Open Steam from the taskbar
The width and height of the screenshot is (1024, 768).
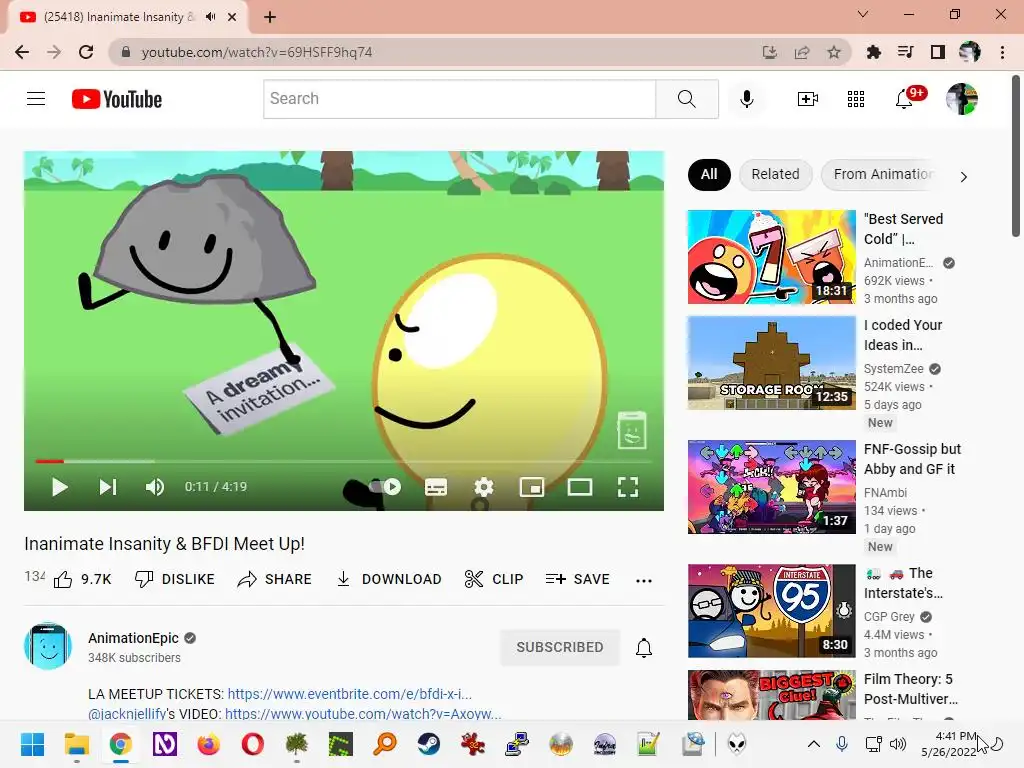tap(429, 744)
